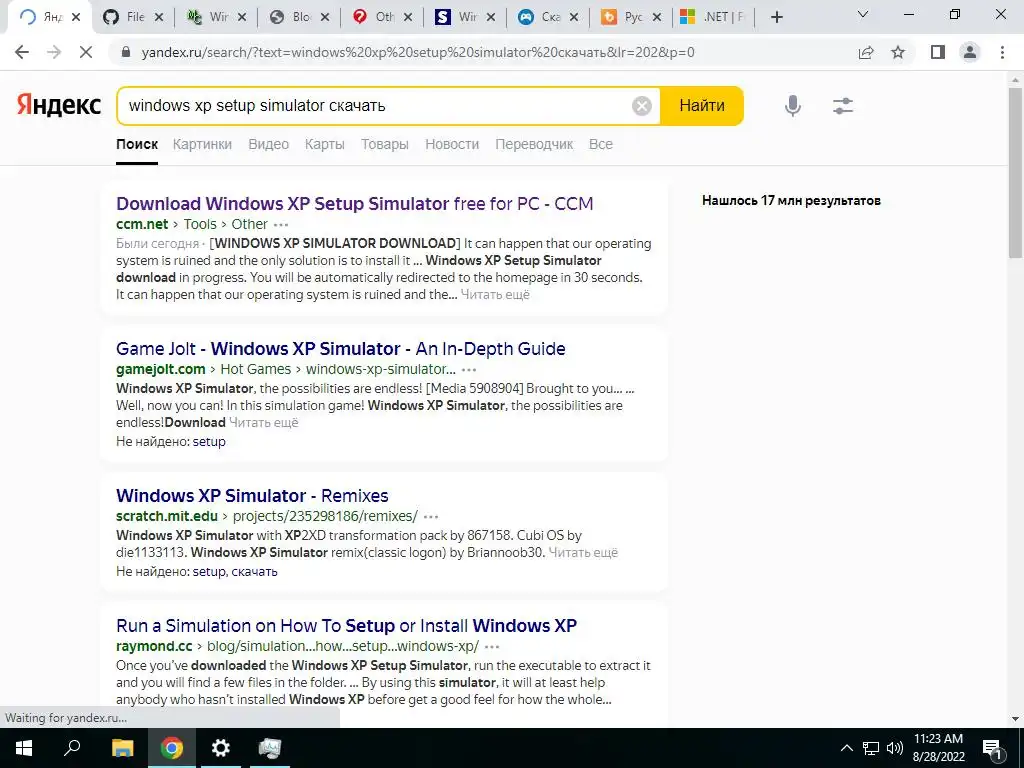Open Chrome profile menu
Image resolution: width=1024 pixels, height=768 pixels.
pyautogui.click(x=970, y=52)
